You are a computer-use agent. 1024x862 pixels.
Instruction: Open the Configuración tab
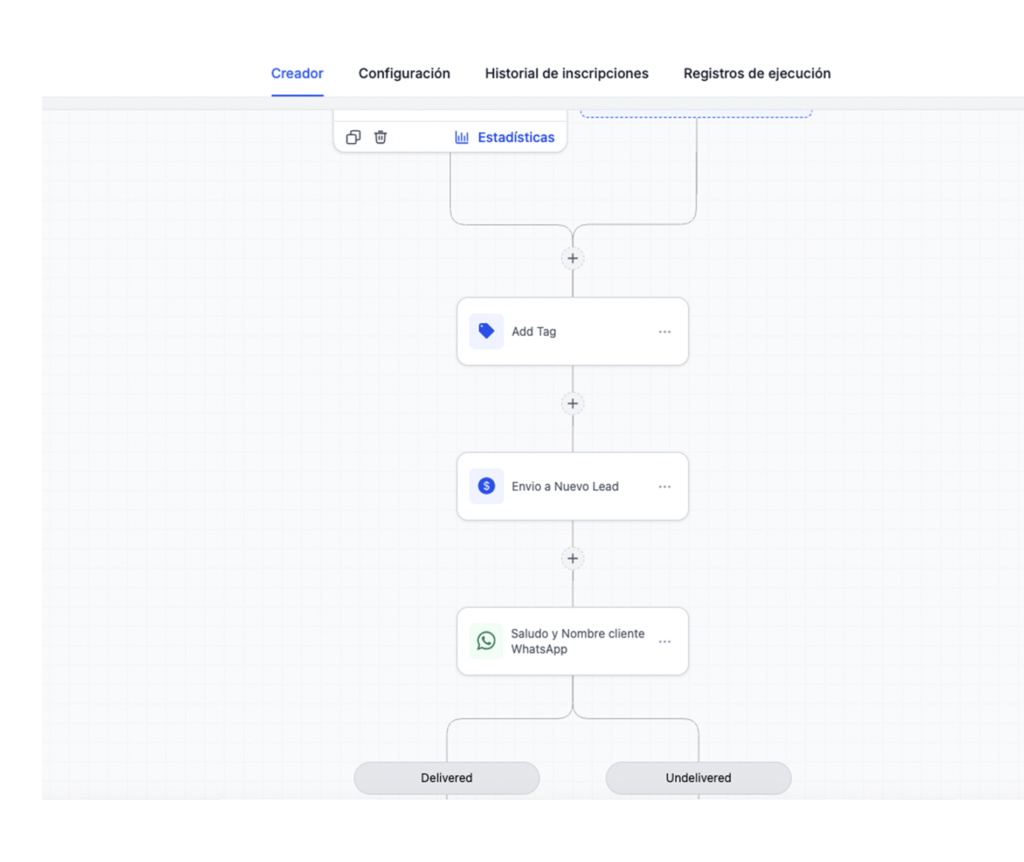pos(404,74)
